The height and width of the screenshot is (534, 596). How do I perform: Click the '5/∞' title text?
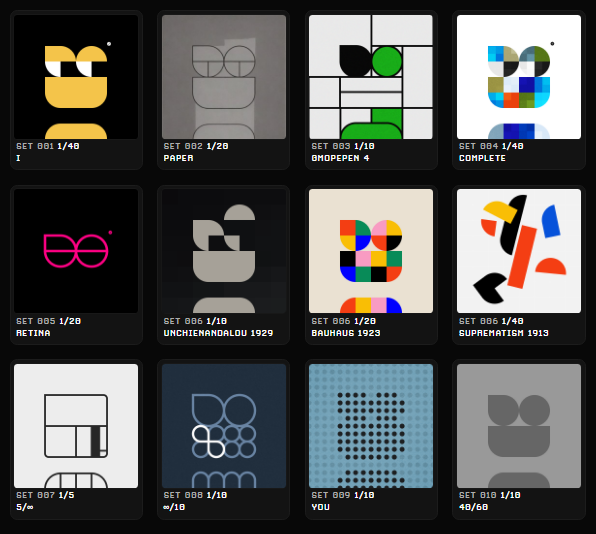[25, 507]
